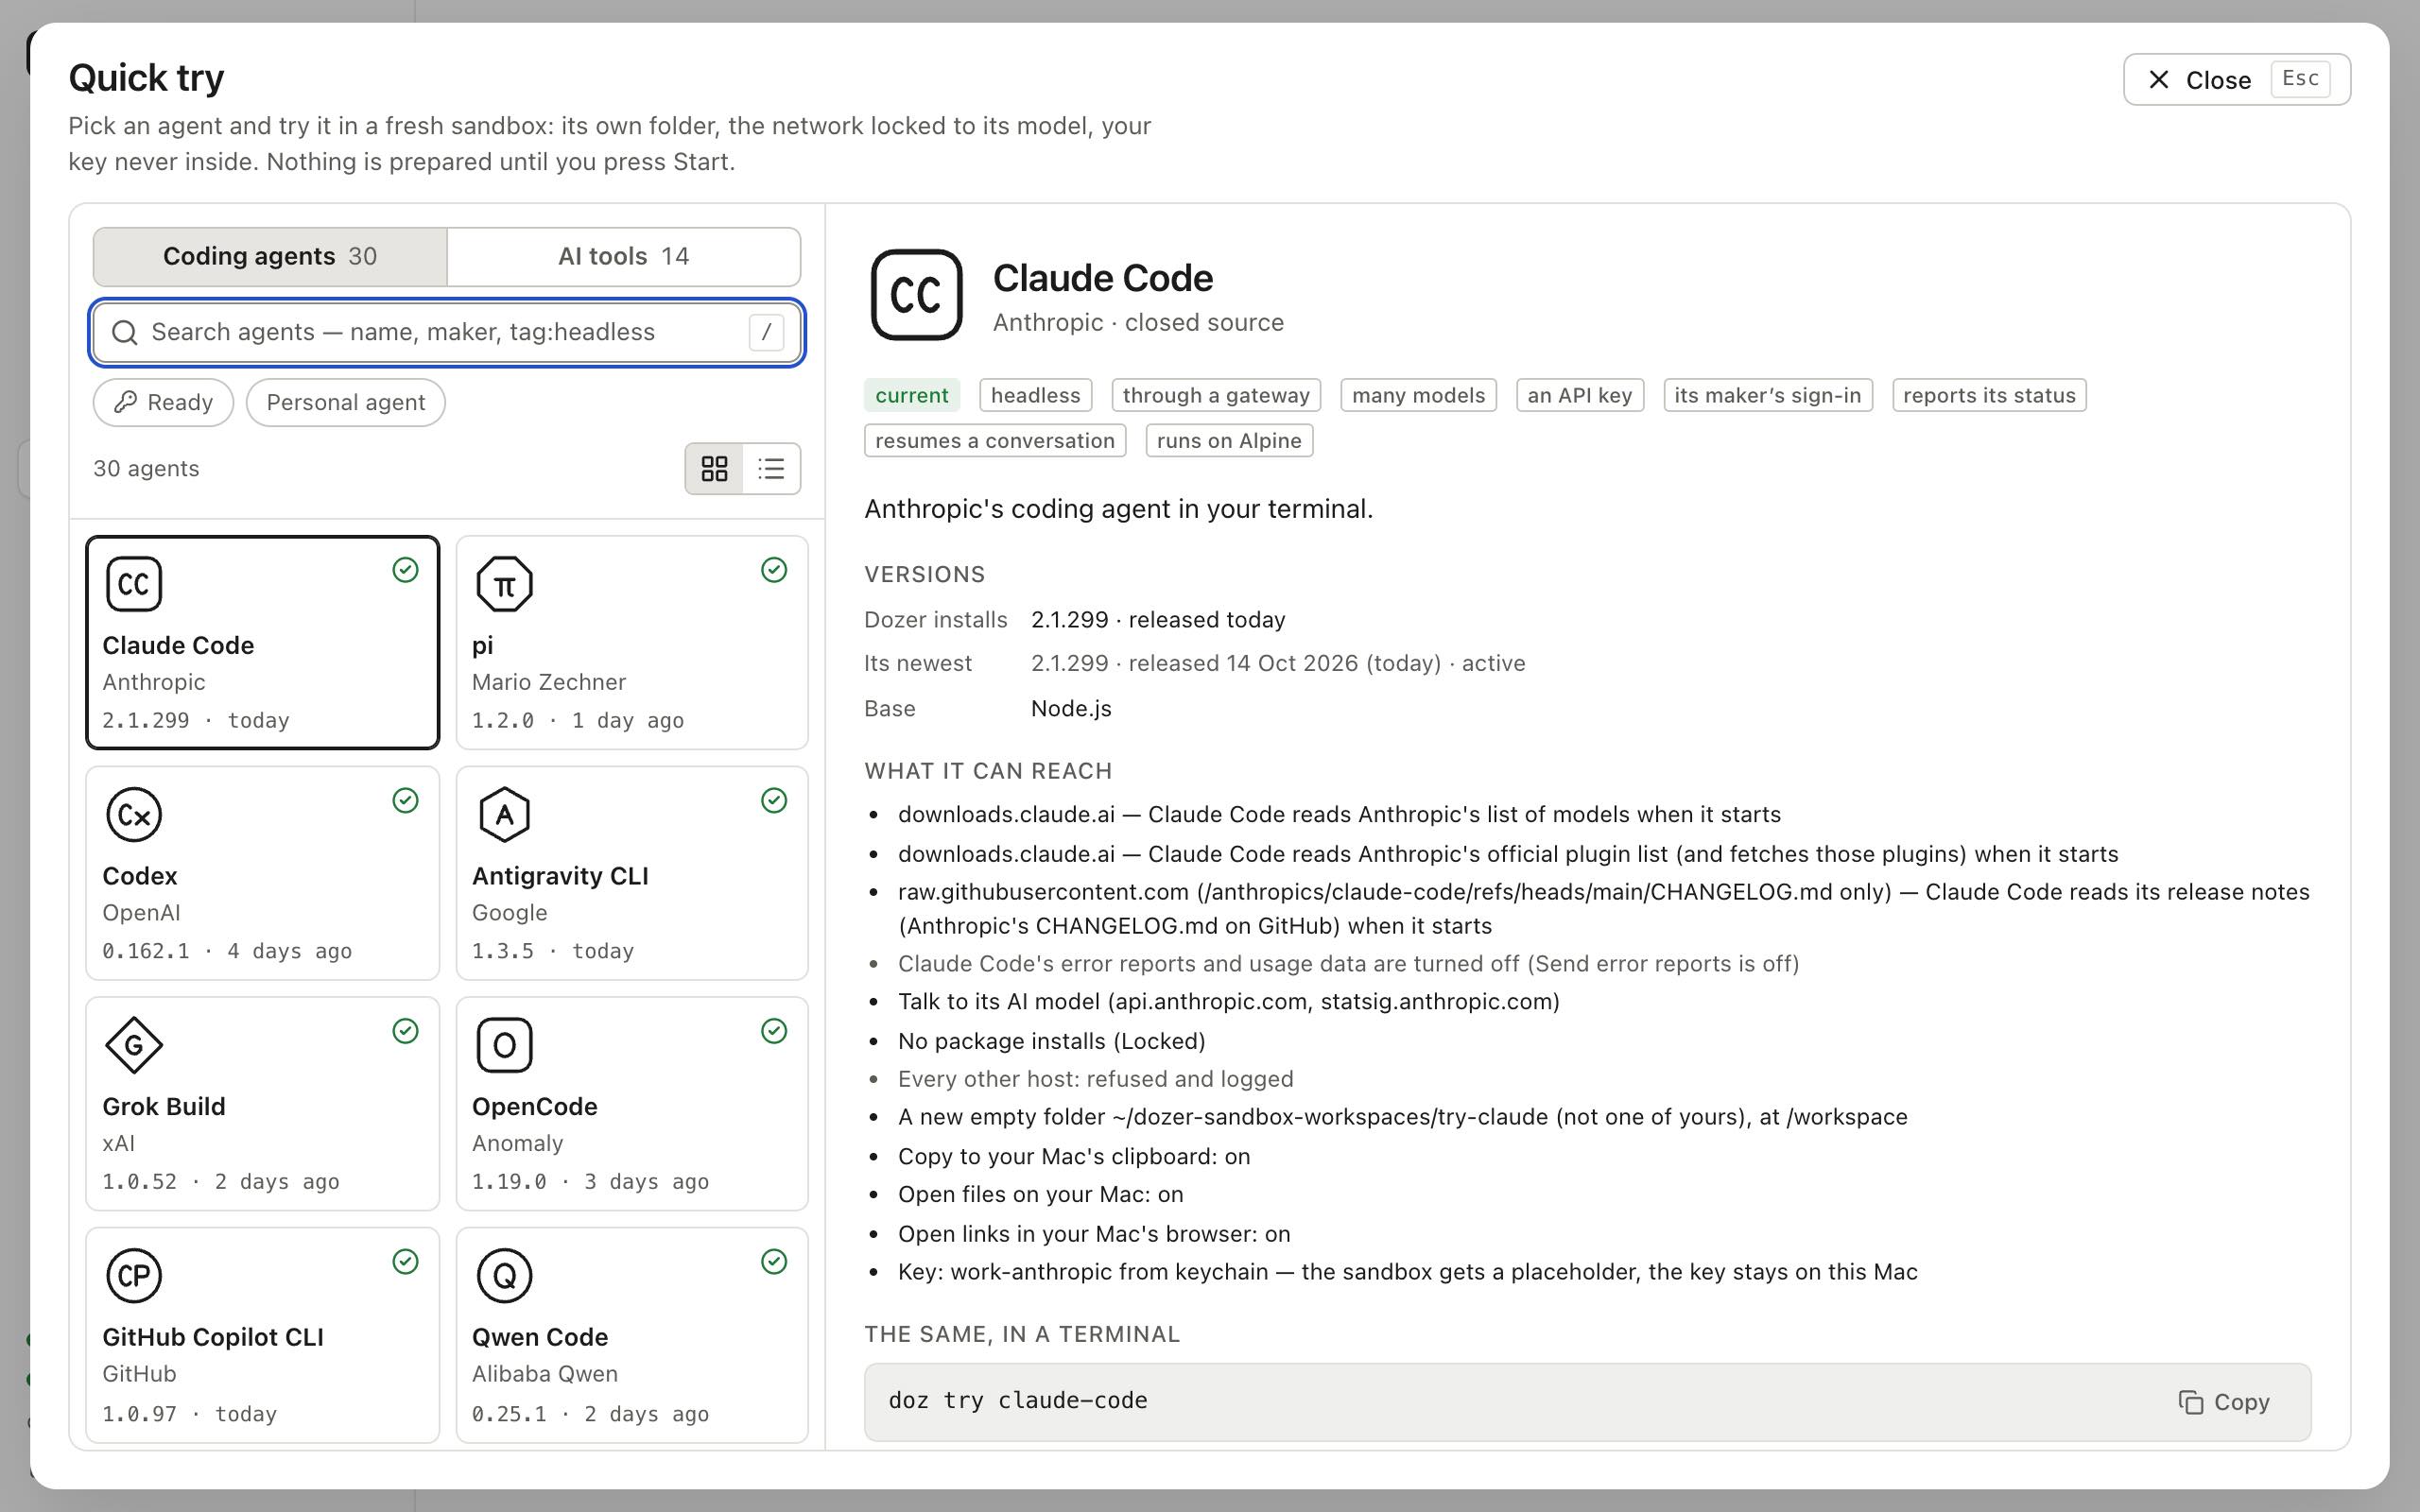Image resolution: width=2420 pixels, height=1512 pixels.
Task: Click the slash shortcut hint in search
Action: pos(766,333)
